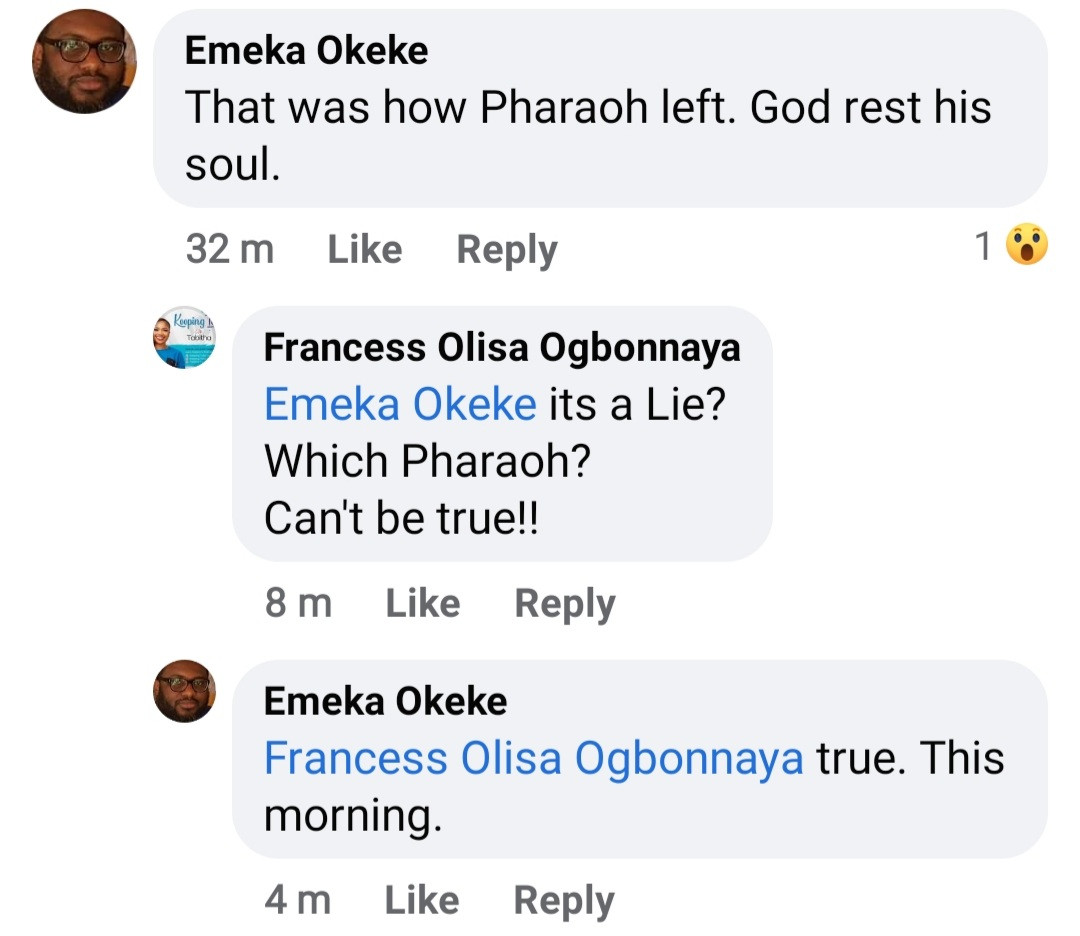This screenshot has width=1080, height=936.
Task: Click blue Francess Olisa Ogbonnaya mention tag
Action: click(533, 759)
